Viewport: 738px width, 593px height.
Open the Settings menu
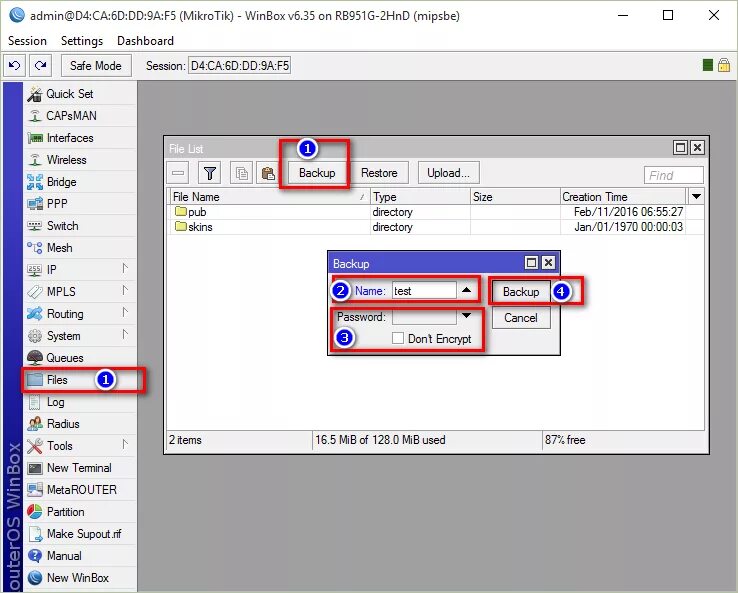tap(82, 41)
